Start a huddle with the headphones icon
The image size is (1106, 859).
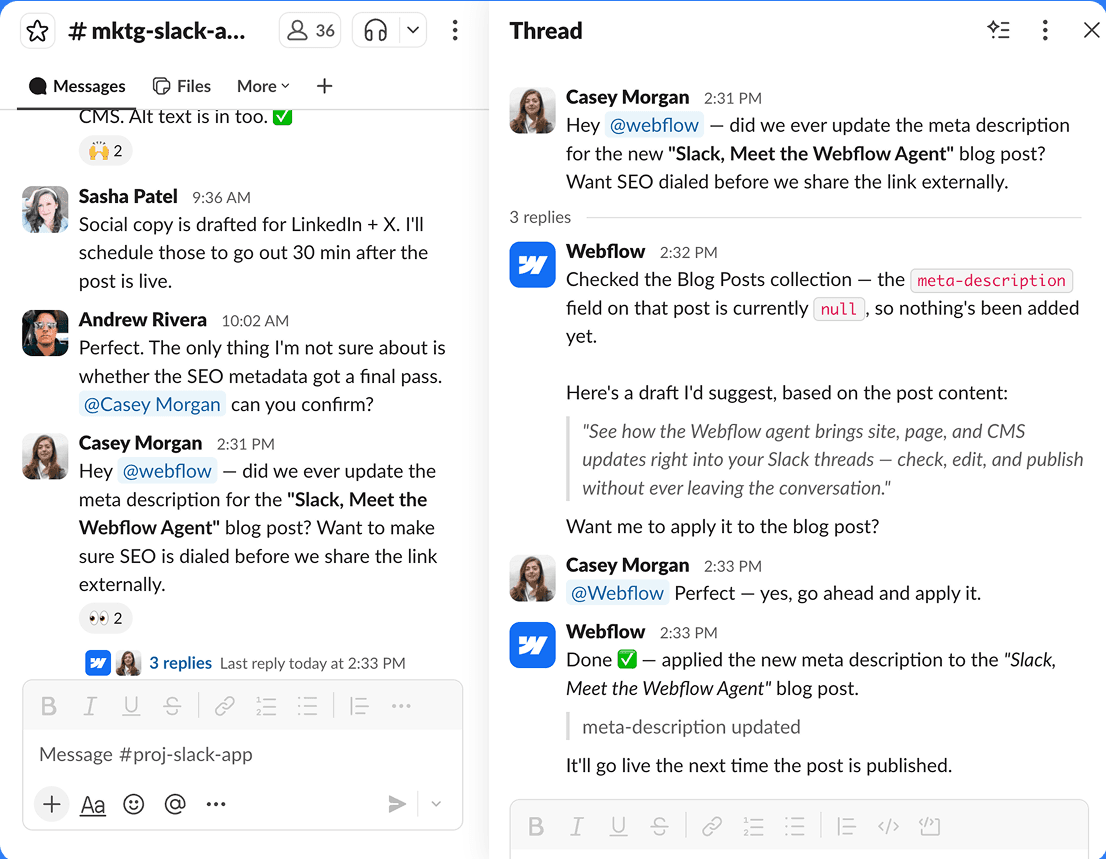[376, 31]
